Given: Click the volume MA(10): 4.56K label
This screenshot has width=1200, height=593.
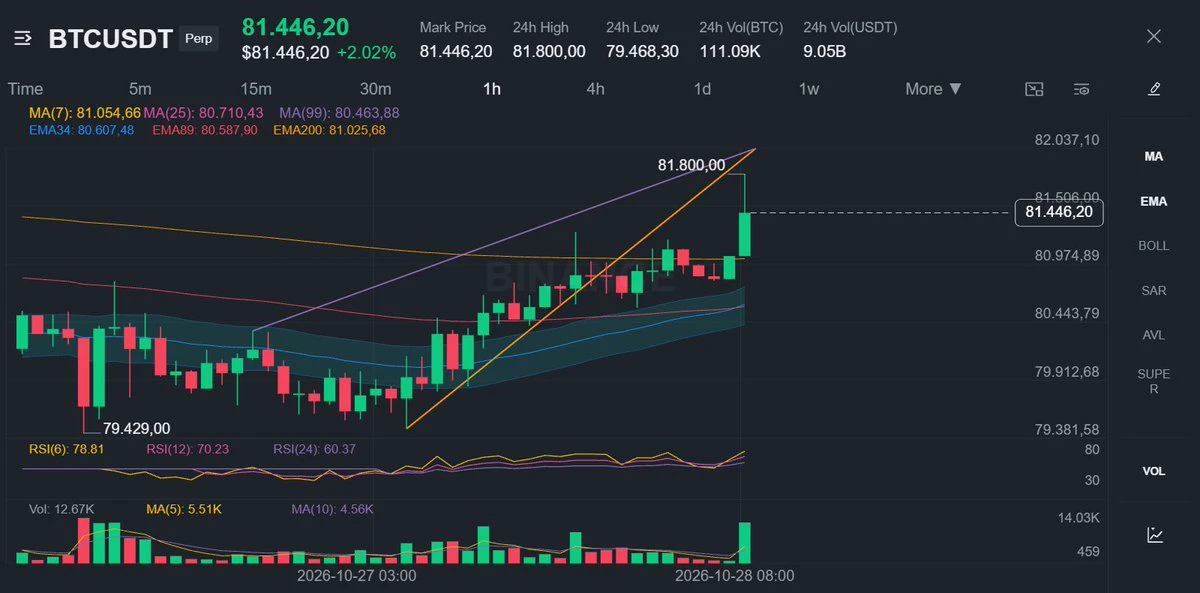Looking at the screenshot, I should pos(332,509).
